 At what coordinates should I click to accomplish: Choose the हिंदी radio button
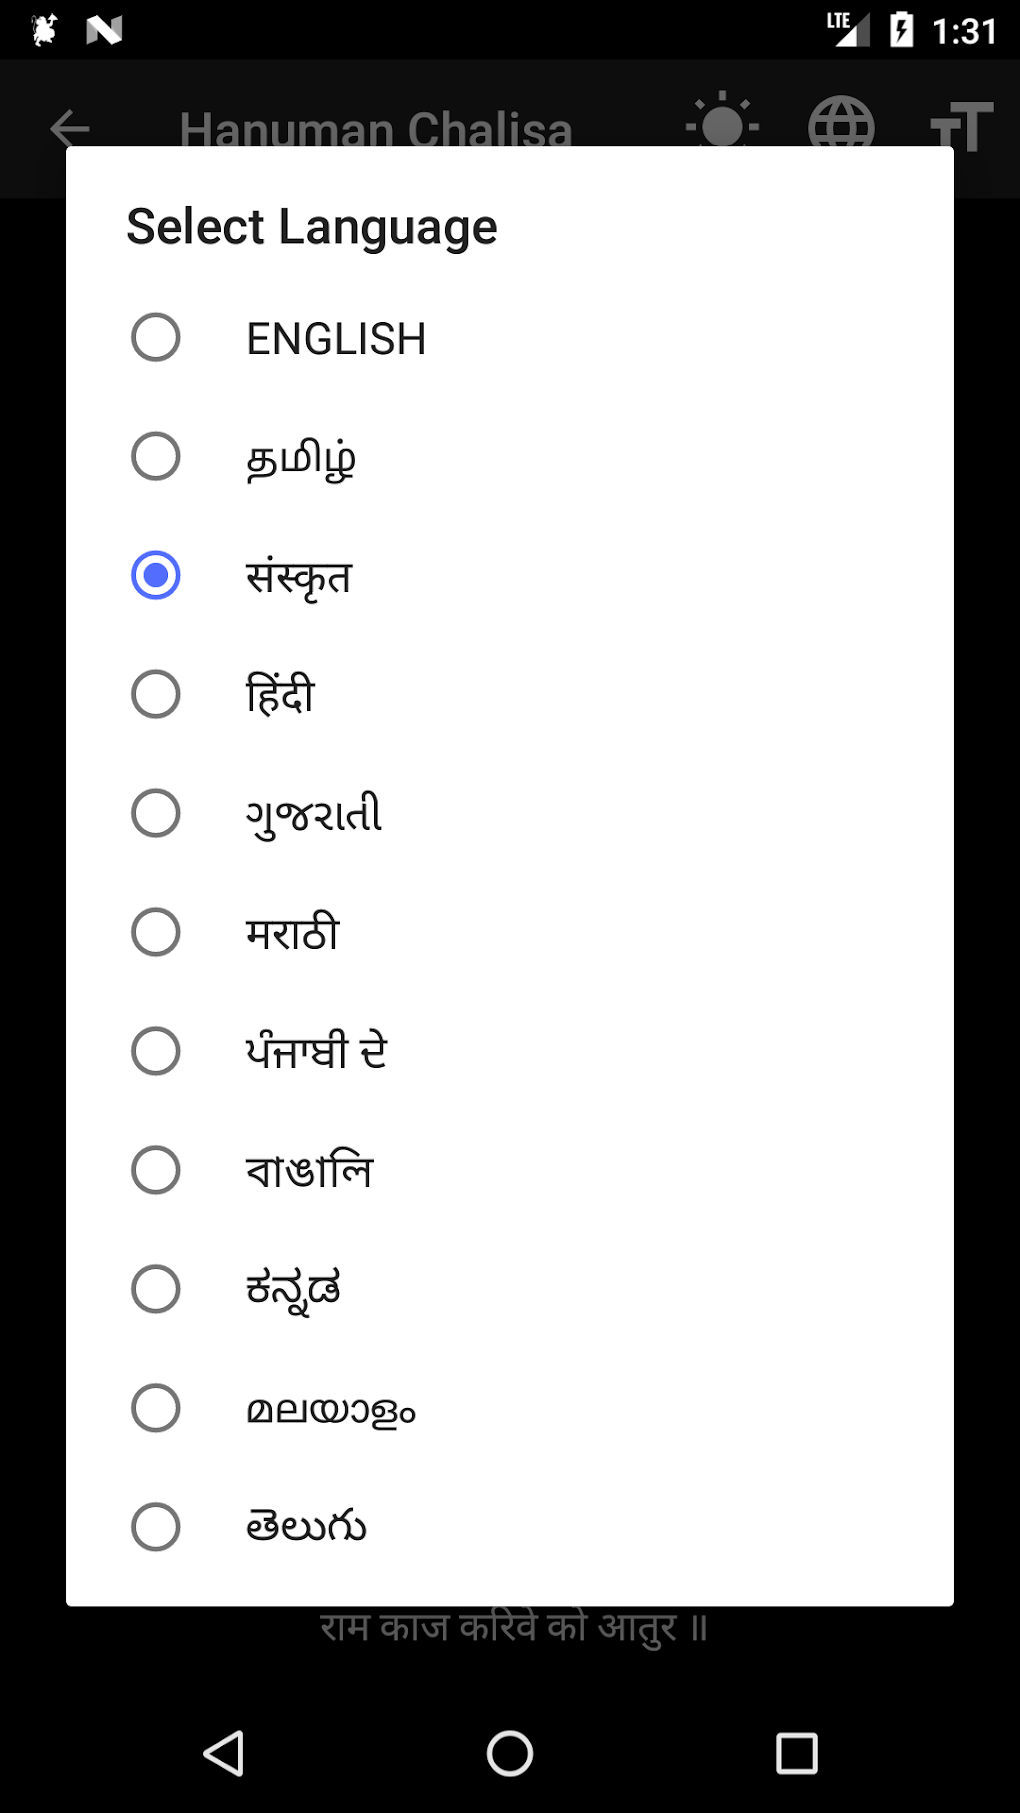[x=156, y=695]
